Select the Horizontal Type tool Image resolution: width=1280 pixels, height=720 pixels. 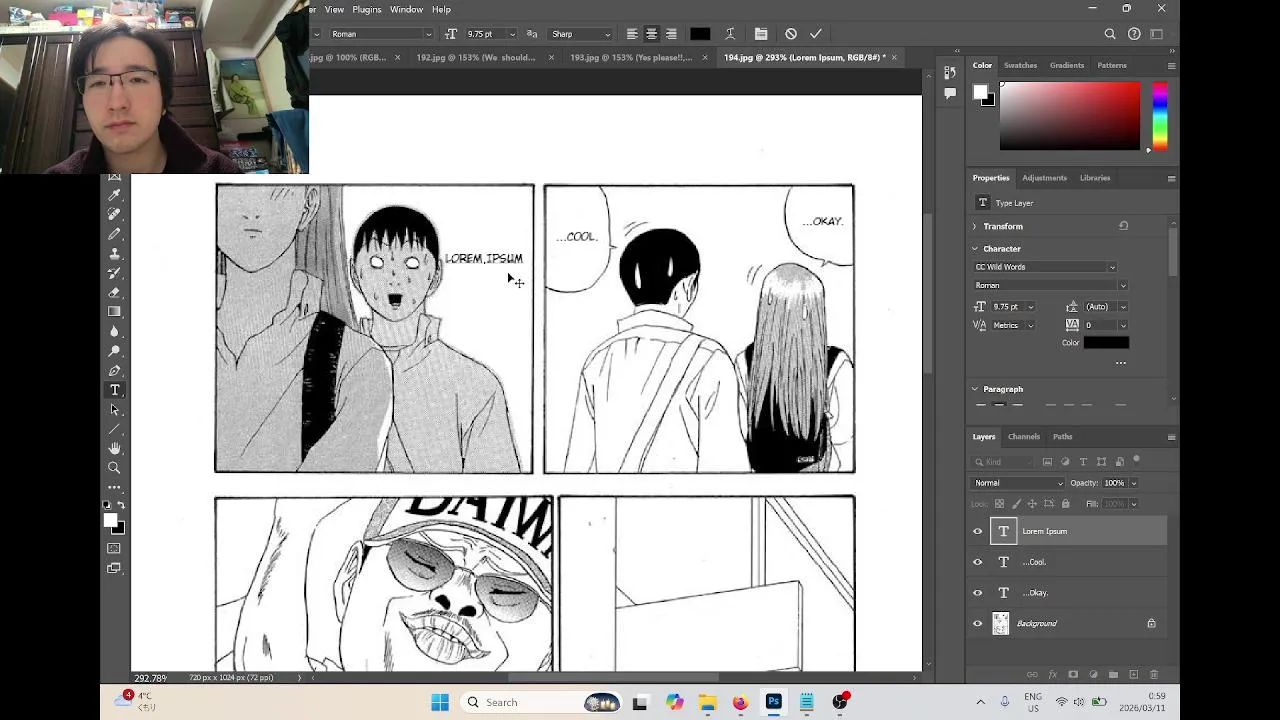pos(115,390)
